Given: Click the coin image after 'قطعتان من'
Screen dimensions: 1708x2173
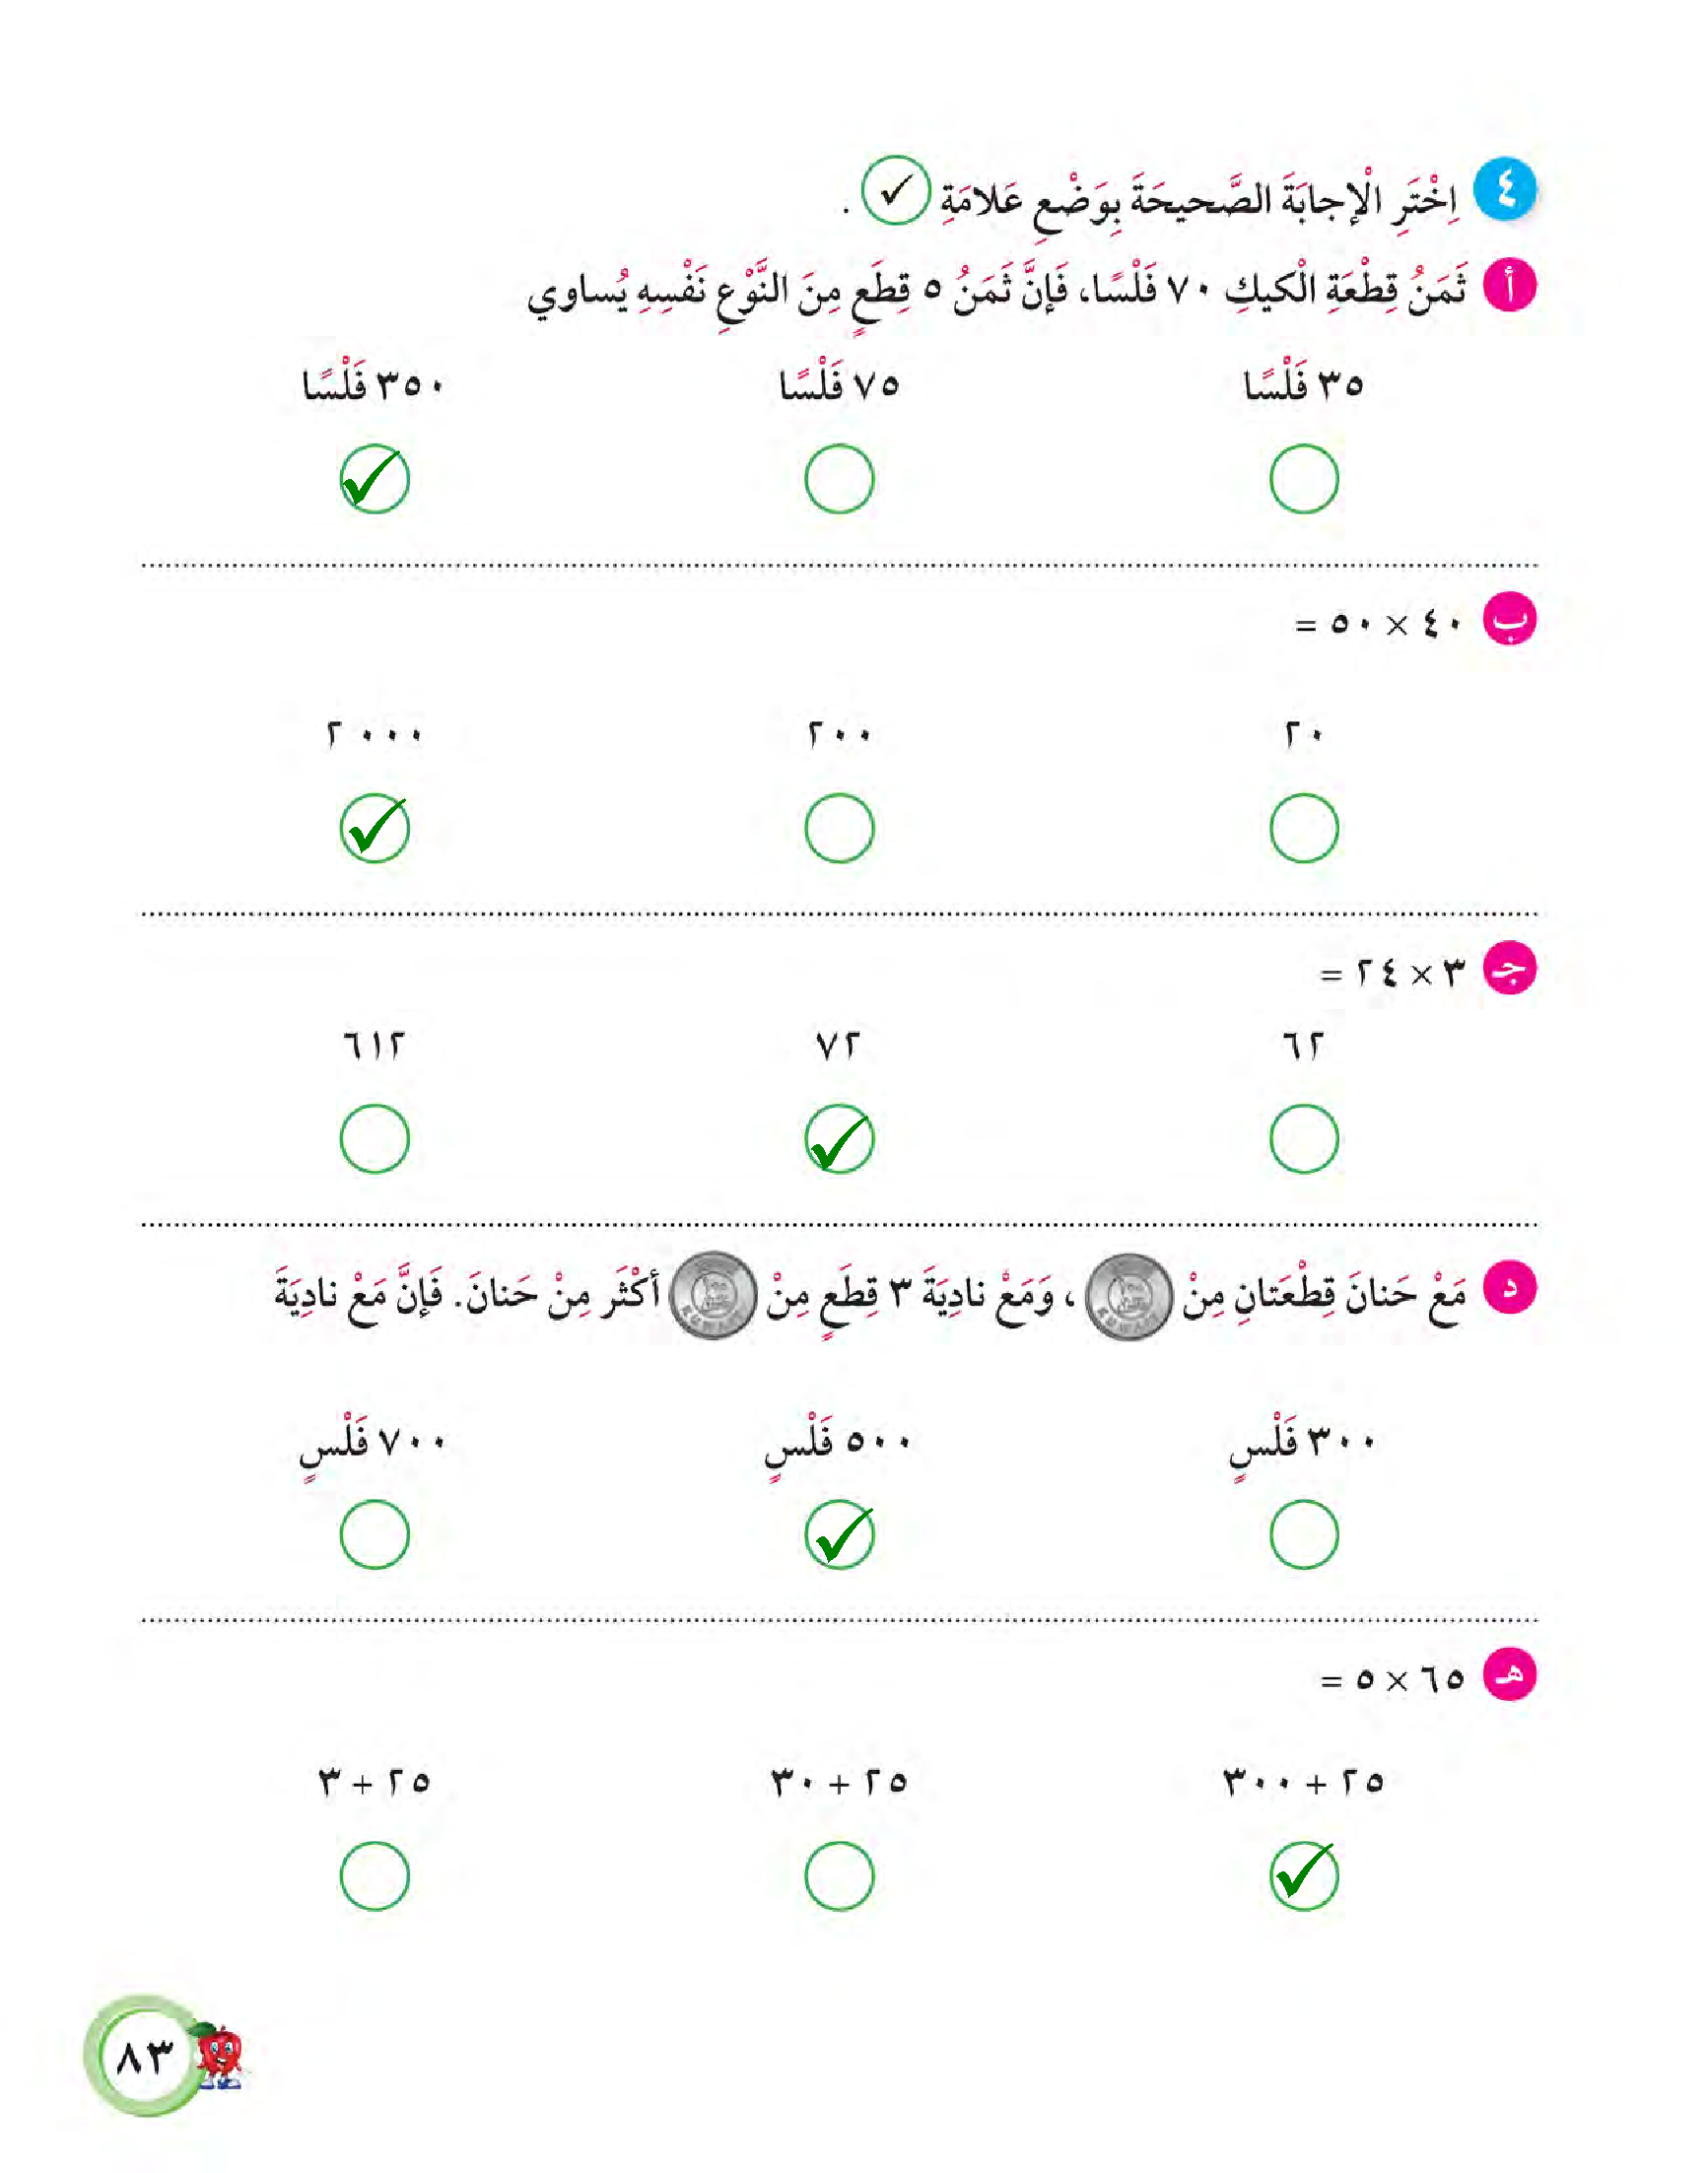Looking at the screenshot, I should (x=1128, y=1296).
